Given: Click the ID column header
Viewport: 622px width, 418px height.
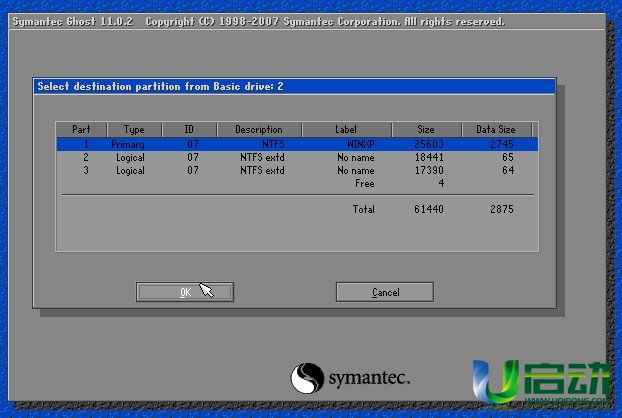Looking at the screenshot, I should (189, 130).
